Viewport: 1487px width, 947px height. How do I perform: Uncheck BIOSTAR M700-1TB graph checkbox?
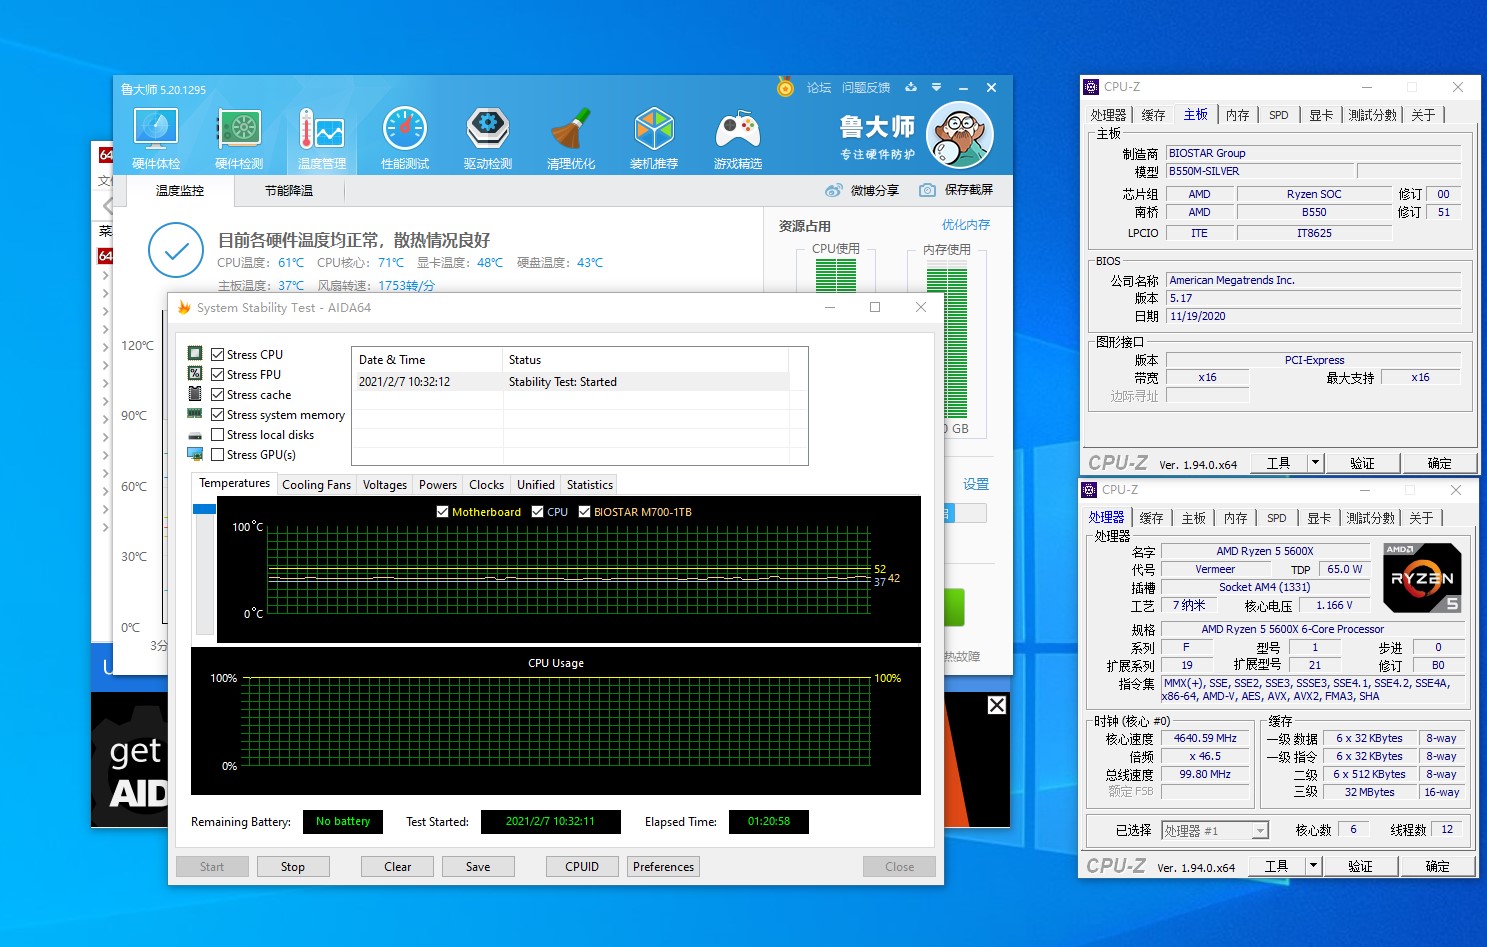(585, 511)
